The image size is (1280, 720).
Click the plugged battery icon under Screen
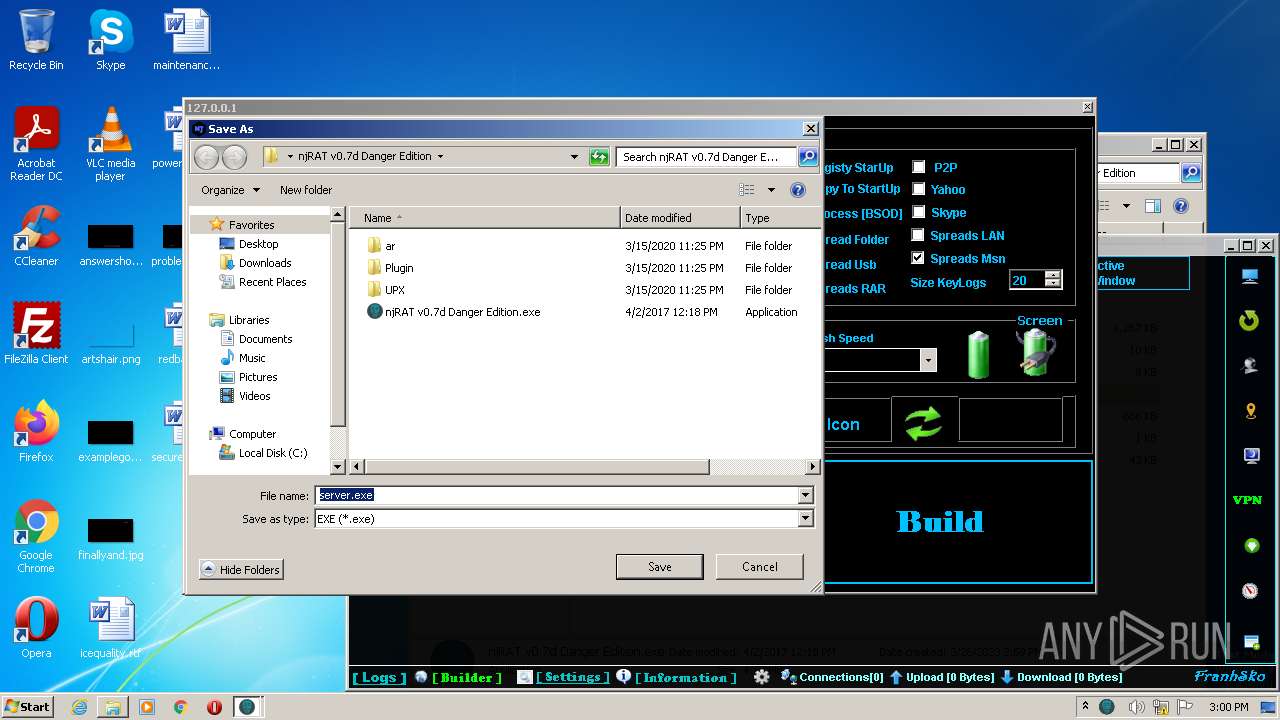point(1037,353)
